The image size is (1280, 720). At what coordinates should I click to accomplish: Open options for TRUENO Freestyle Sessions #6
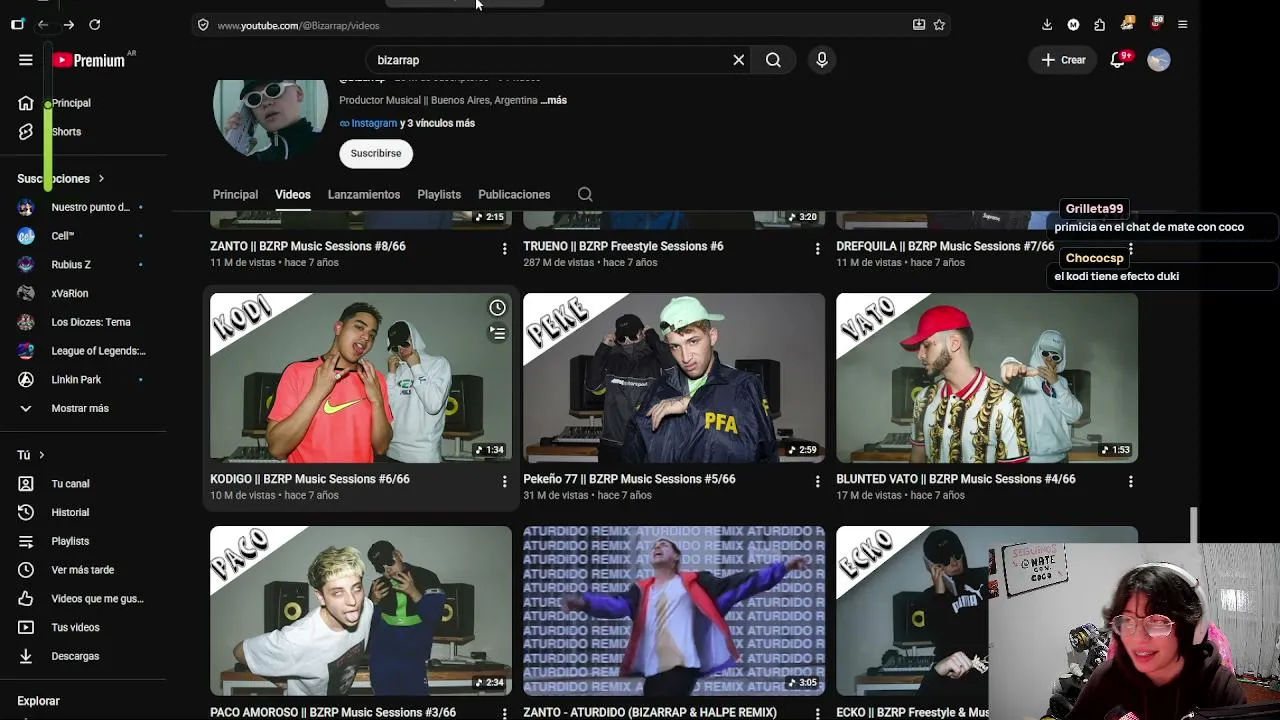pos(817,249)
